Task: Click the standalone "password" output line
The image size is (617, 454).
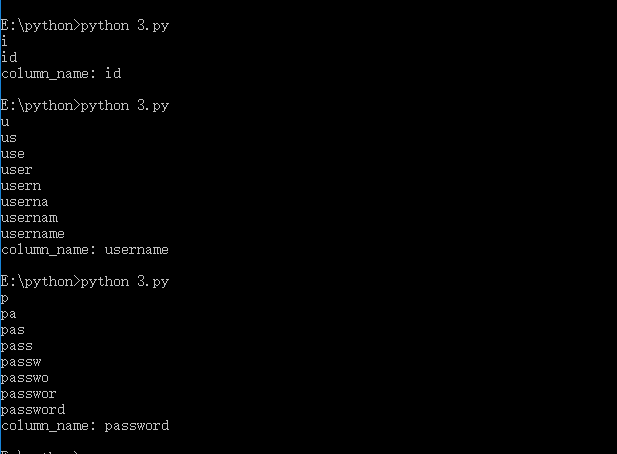Action: click(x=33, y=409)
